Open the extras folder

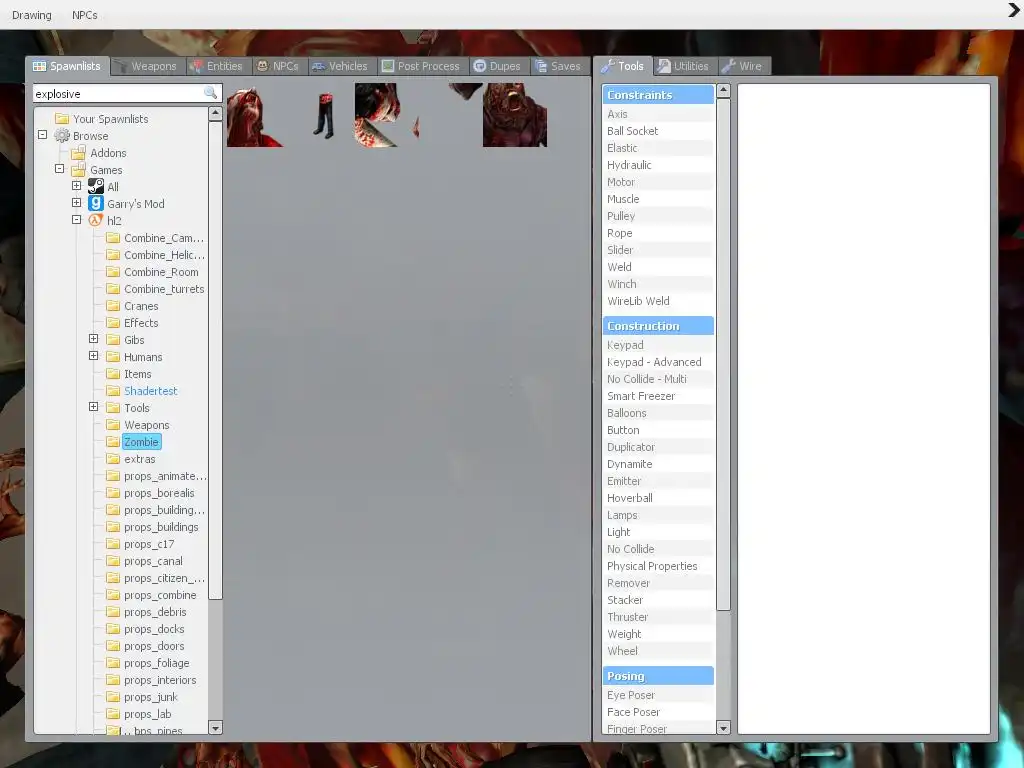point(140,459)
